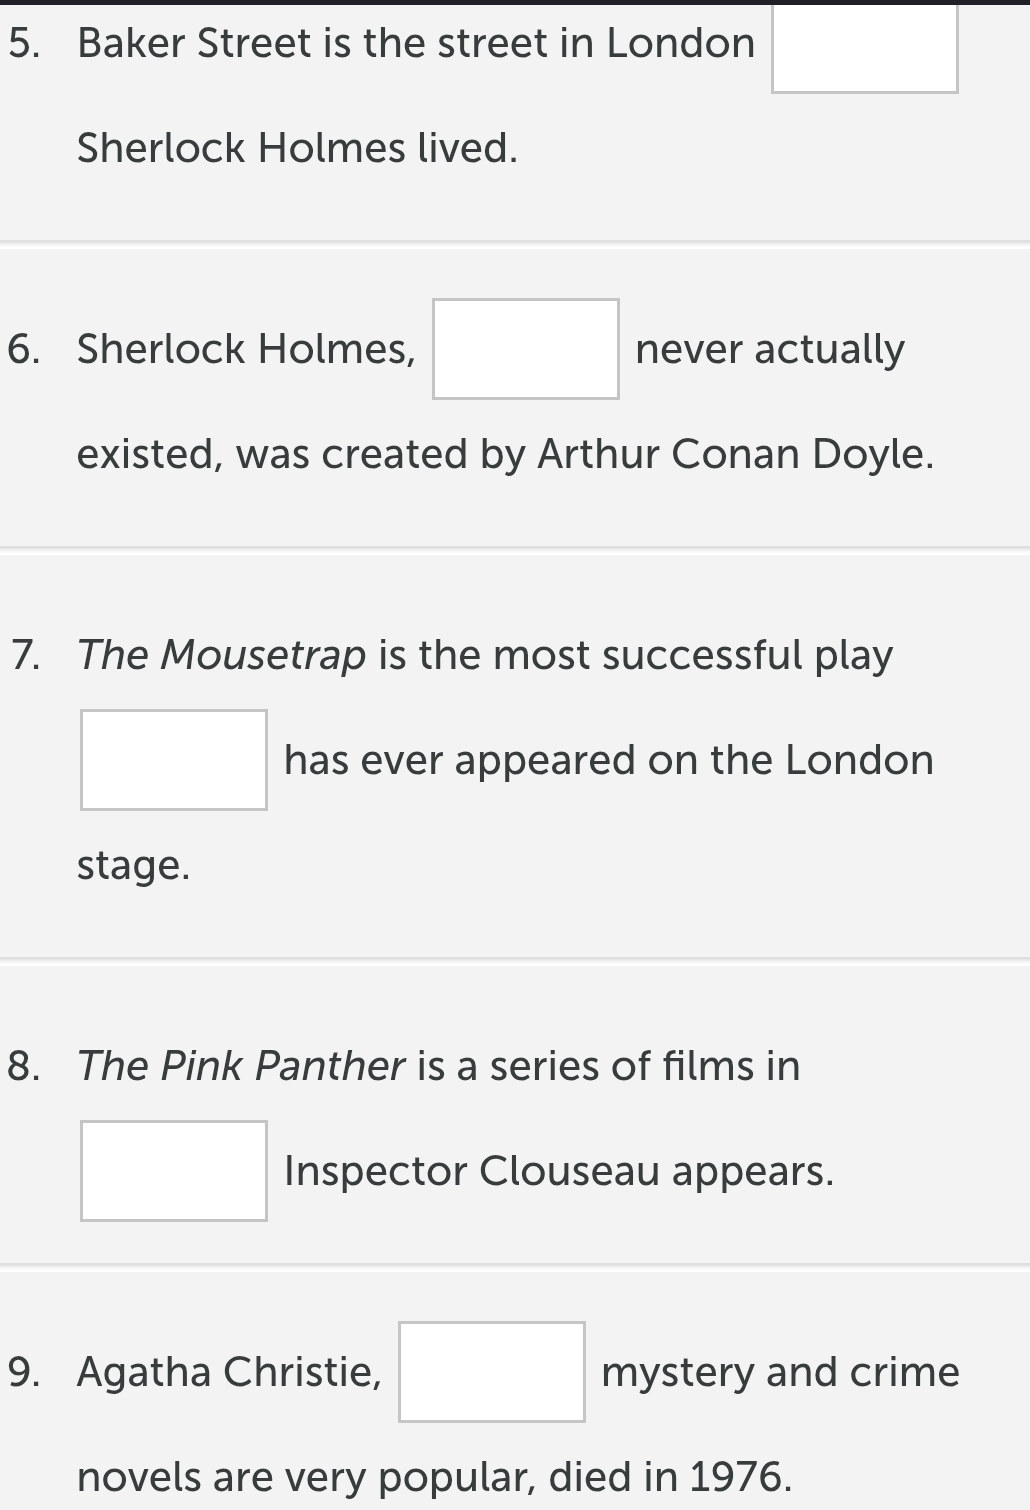Click the text 'Baker Street is the street in London'

click(x=416, y=43)
